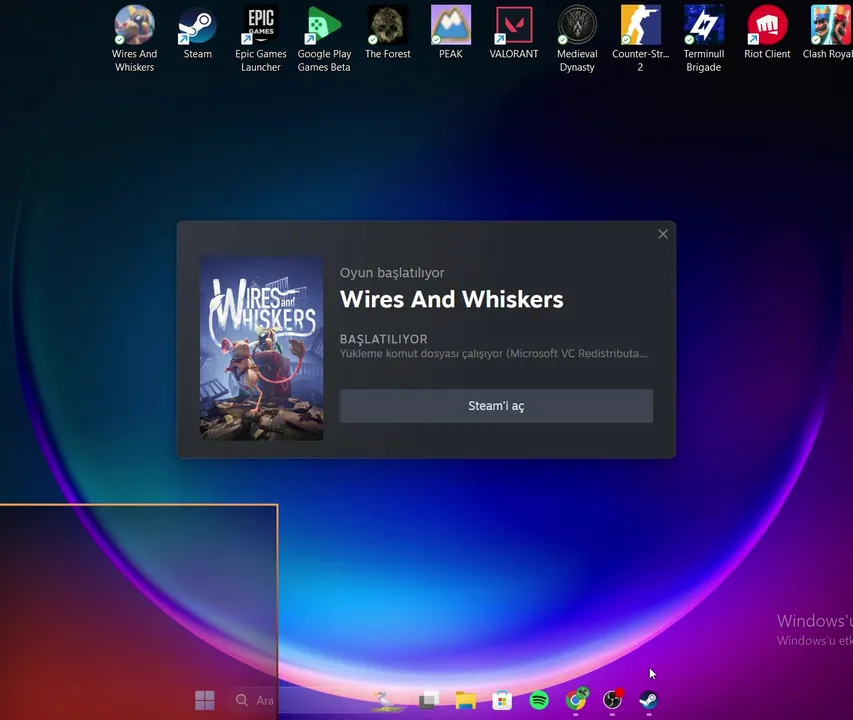Select the Counter-Strike 2 desktop icon

[640, 39]
